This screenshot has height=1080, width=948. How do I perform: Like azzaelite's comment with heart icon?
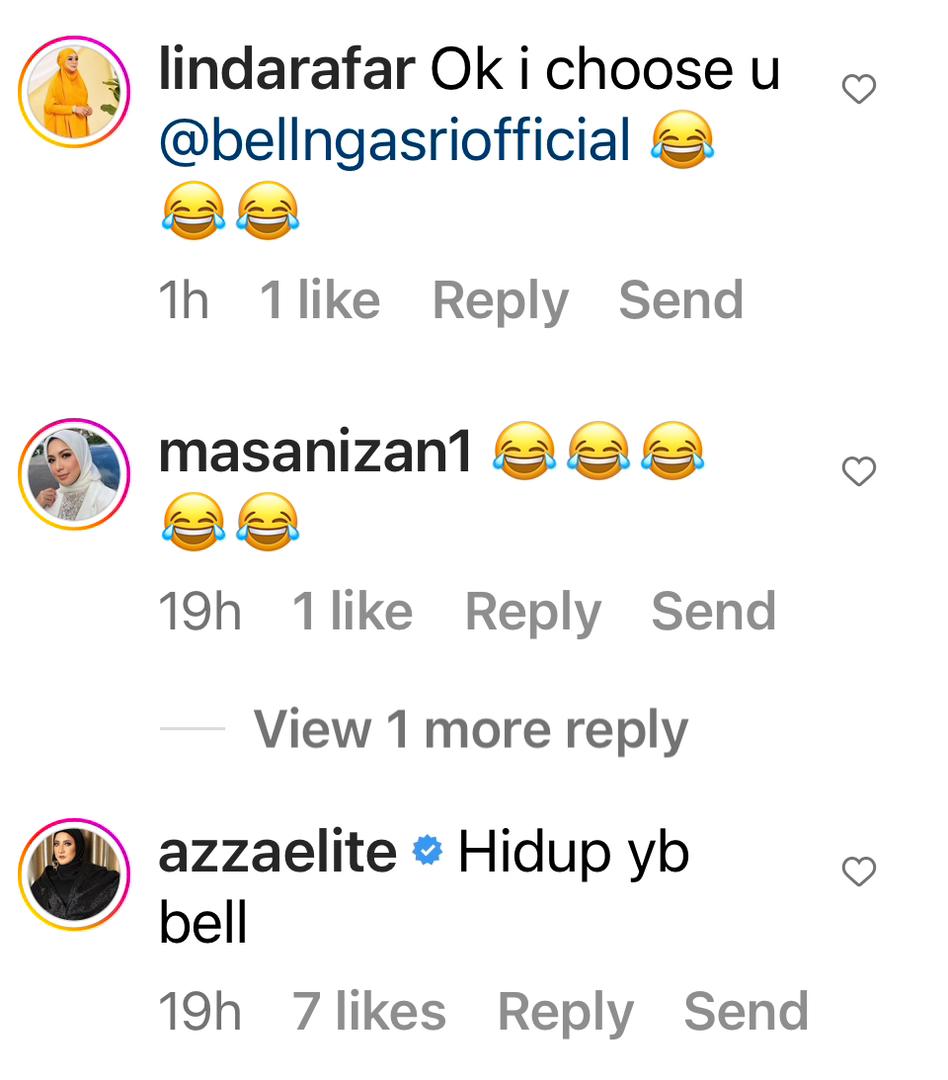[x=858, y=871]
